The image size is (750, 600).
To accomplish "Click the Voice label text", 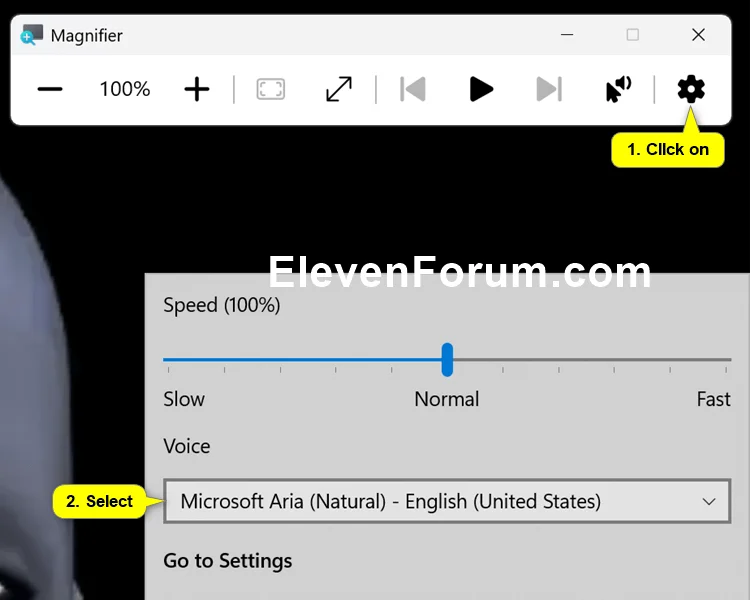I will (x=187, y=446).
